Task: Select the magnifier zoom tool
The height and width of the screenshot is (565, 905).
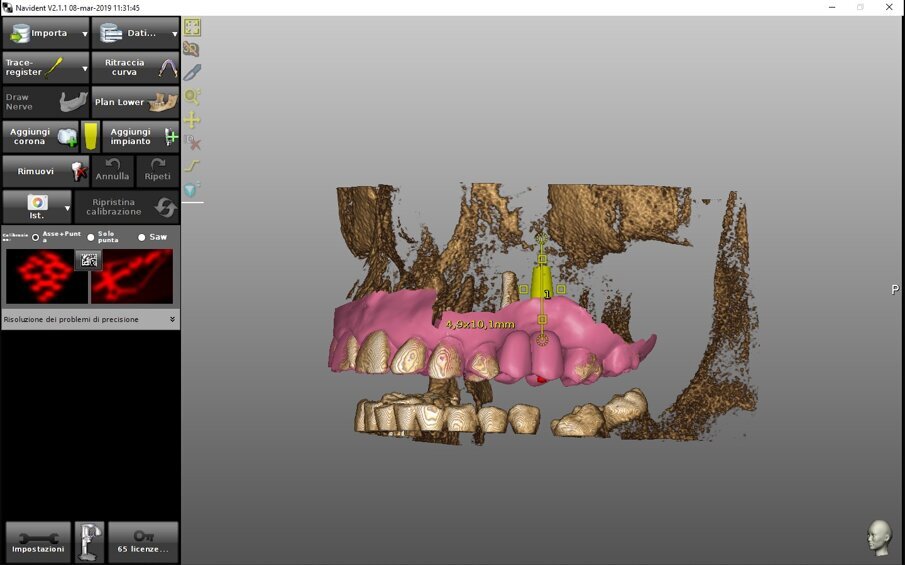Action: click(192, 96)
